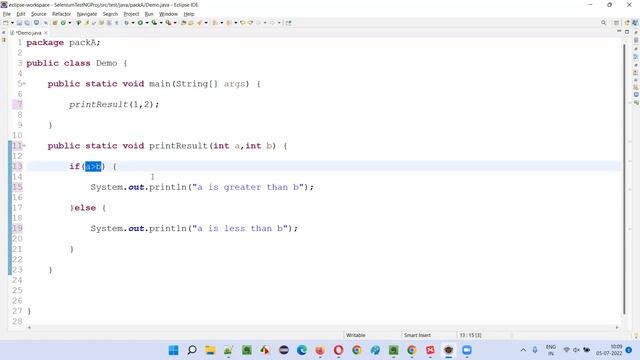Click the class name Demo on line 3

click(x=107, y=63)
